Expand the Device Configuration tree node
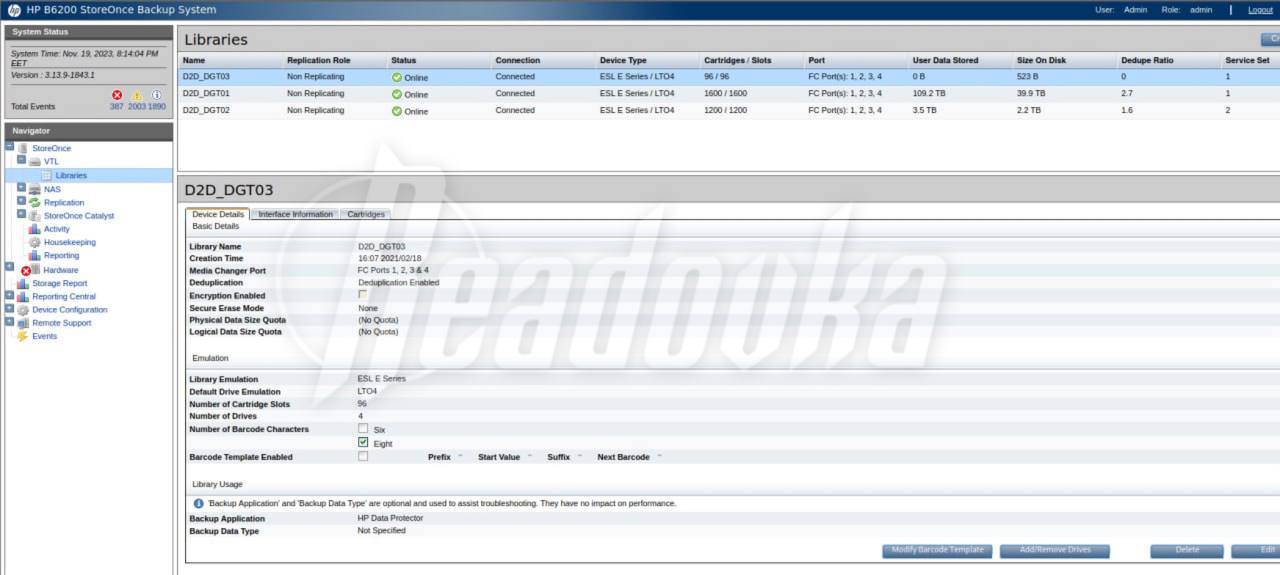Viewport: 1280px width, 575px height. pos(10,308)
